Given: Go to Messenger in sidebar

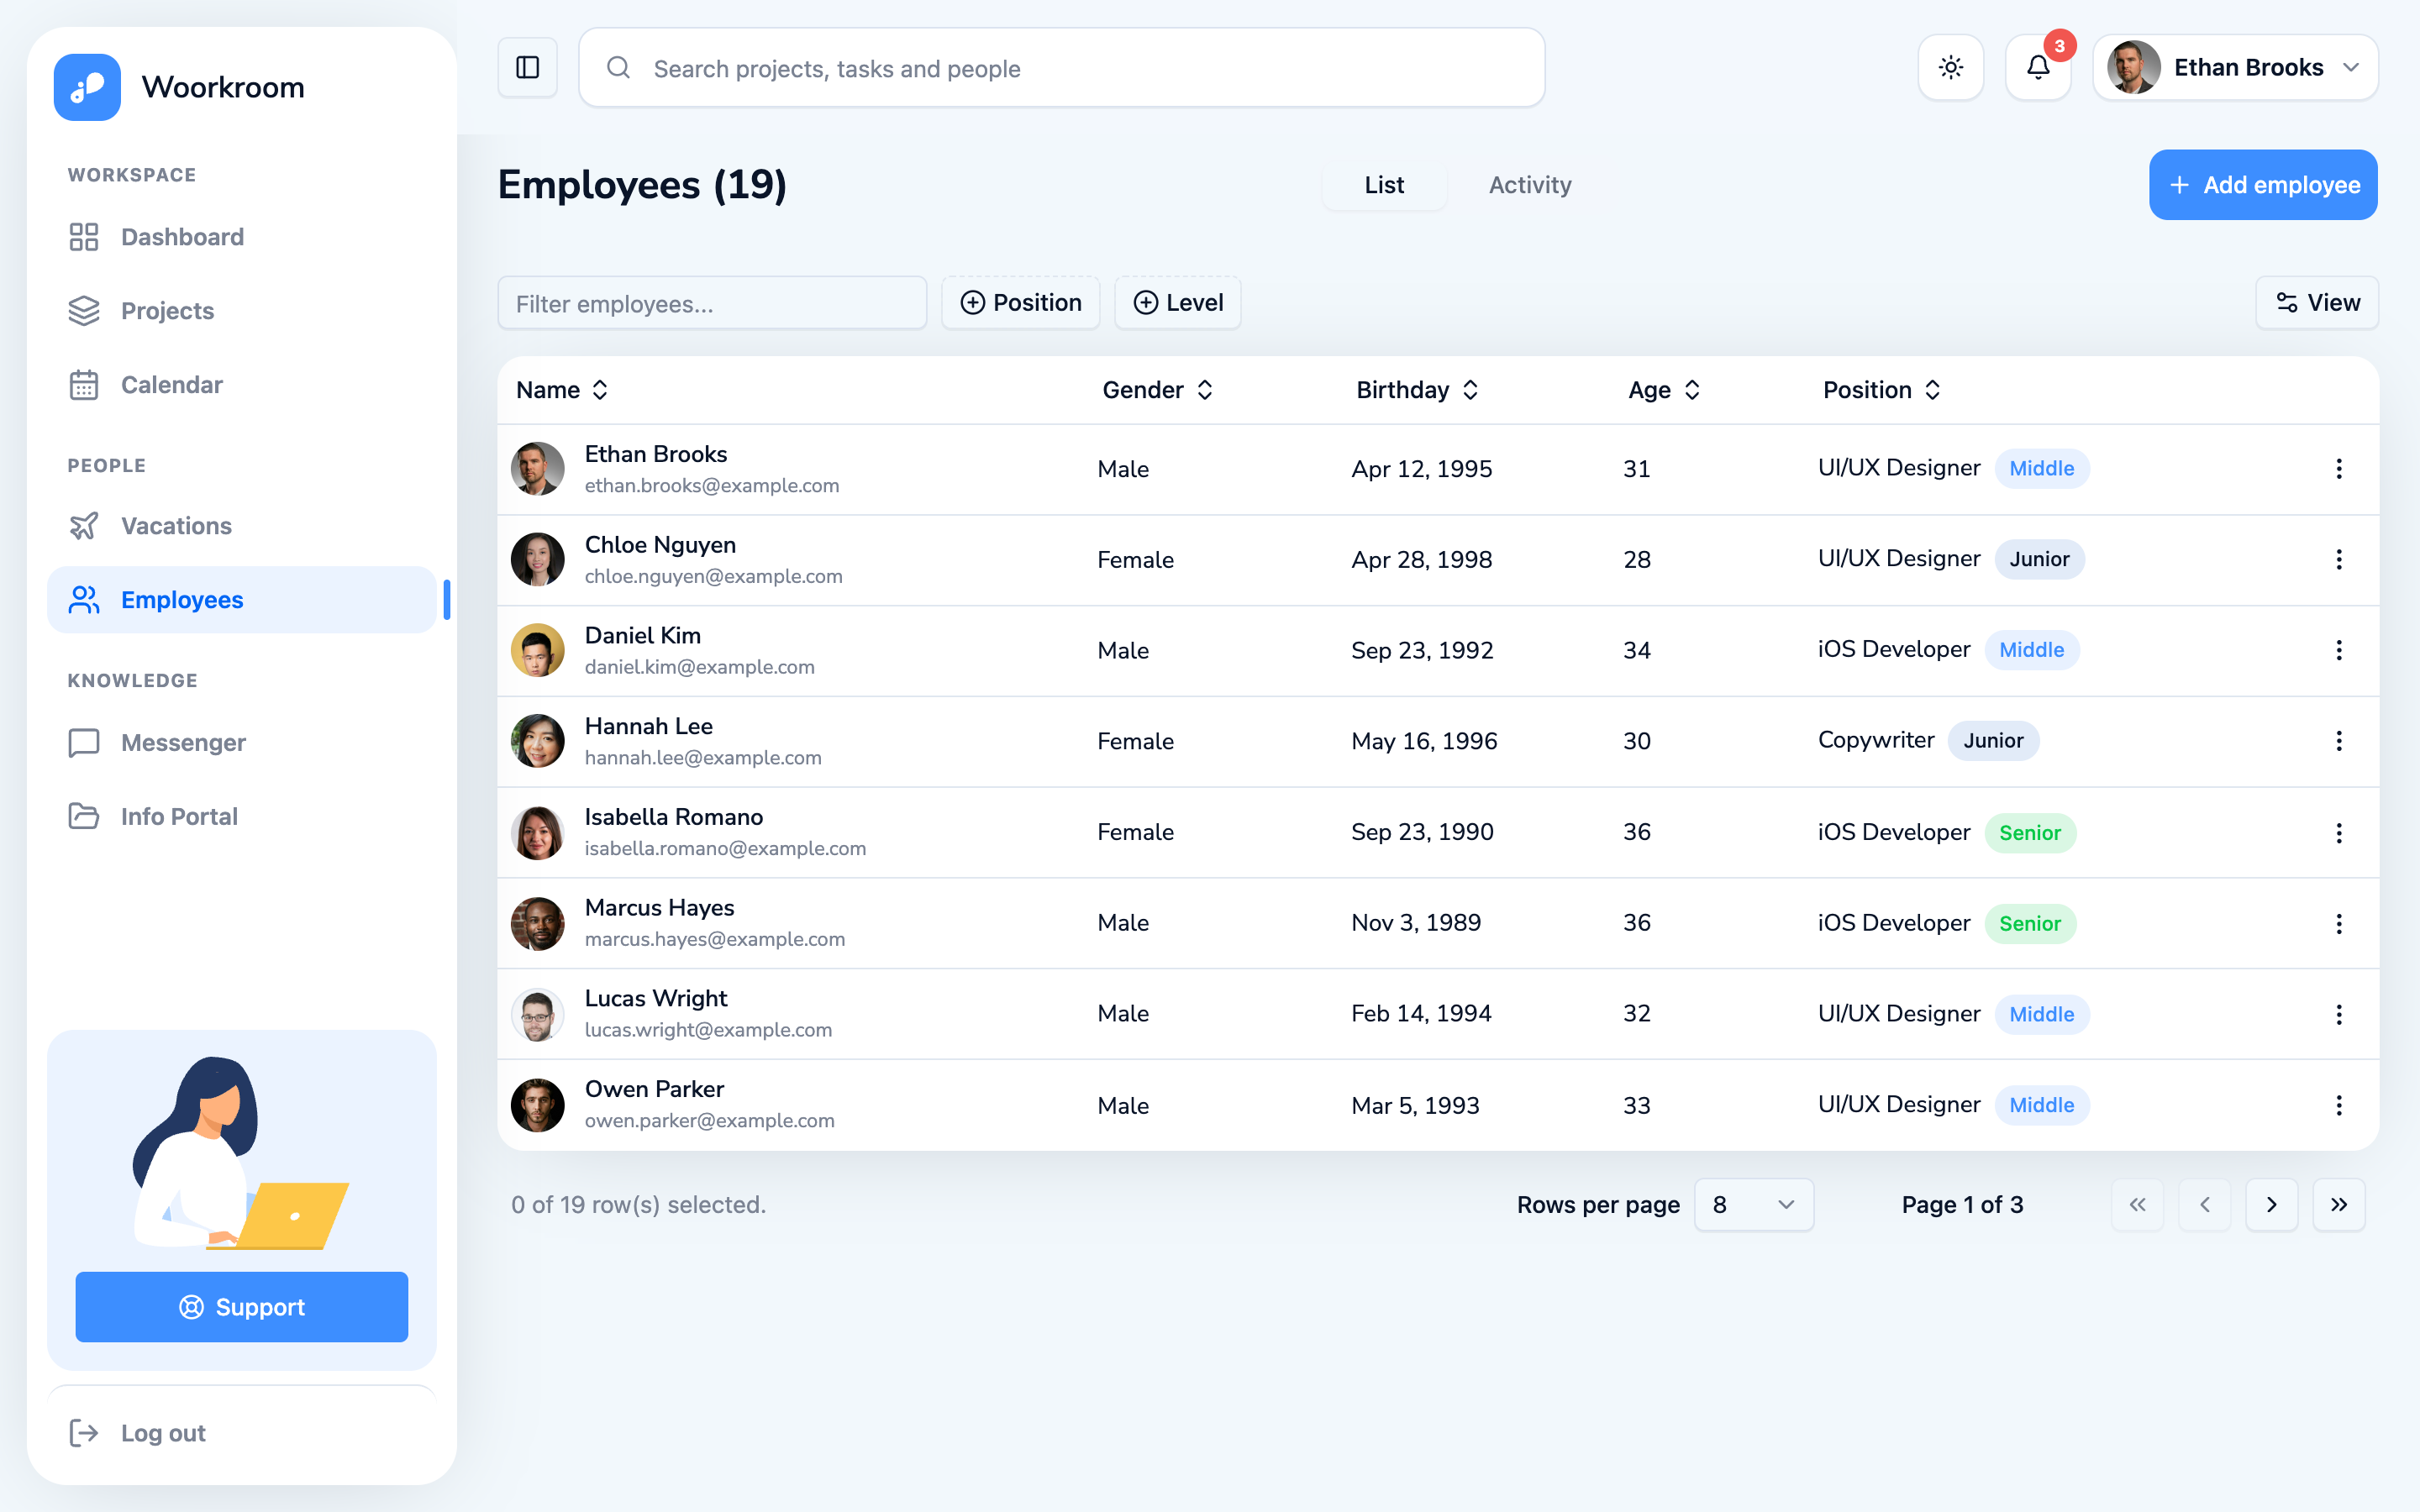Looking at the screenshot, I should pos(240,743).
